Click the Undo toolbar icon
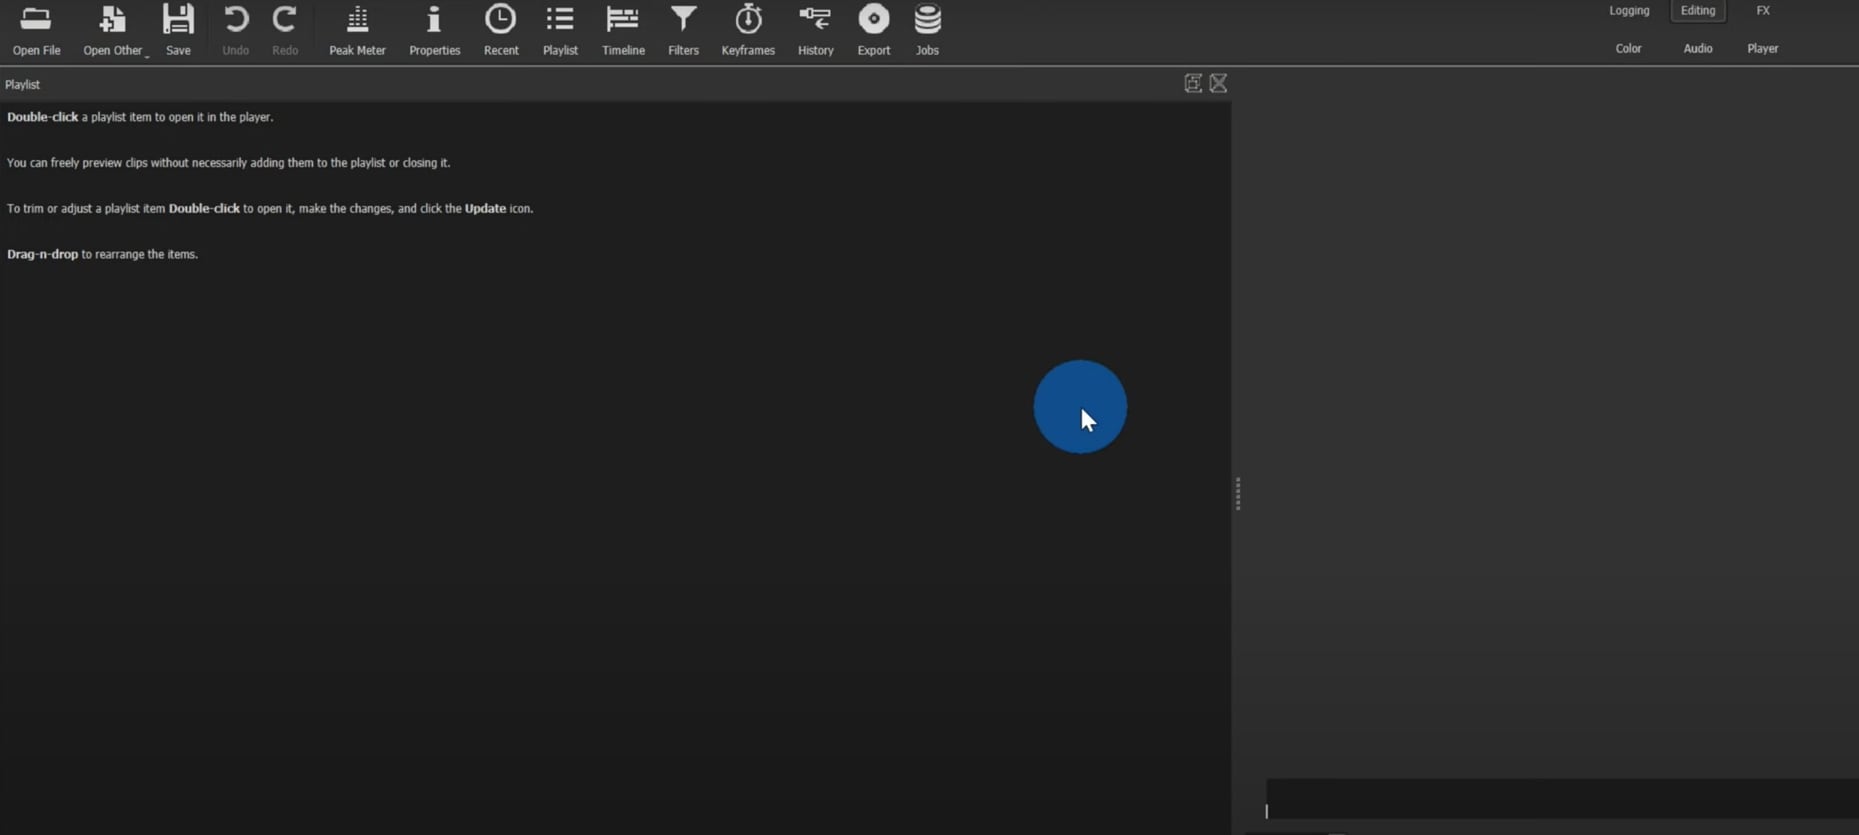The width and height of the screenshot is (1859, 835). tap(236, 29)
